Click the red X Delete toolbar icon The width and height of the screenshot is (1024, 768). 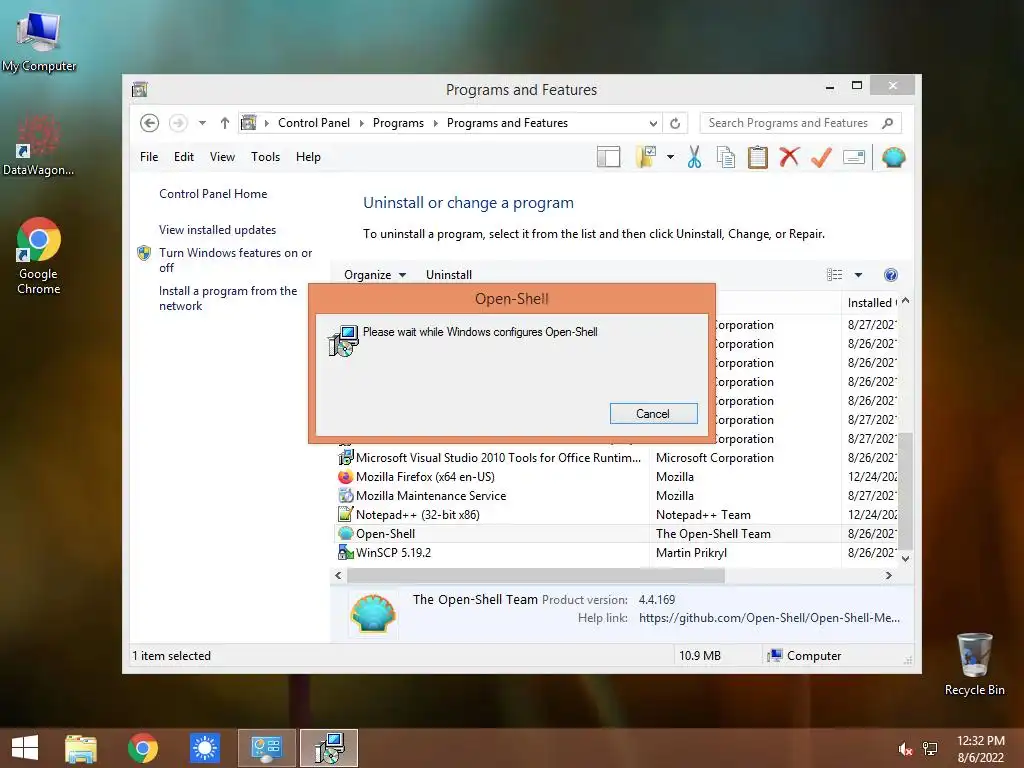click(789, 157)
